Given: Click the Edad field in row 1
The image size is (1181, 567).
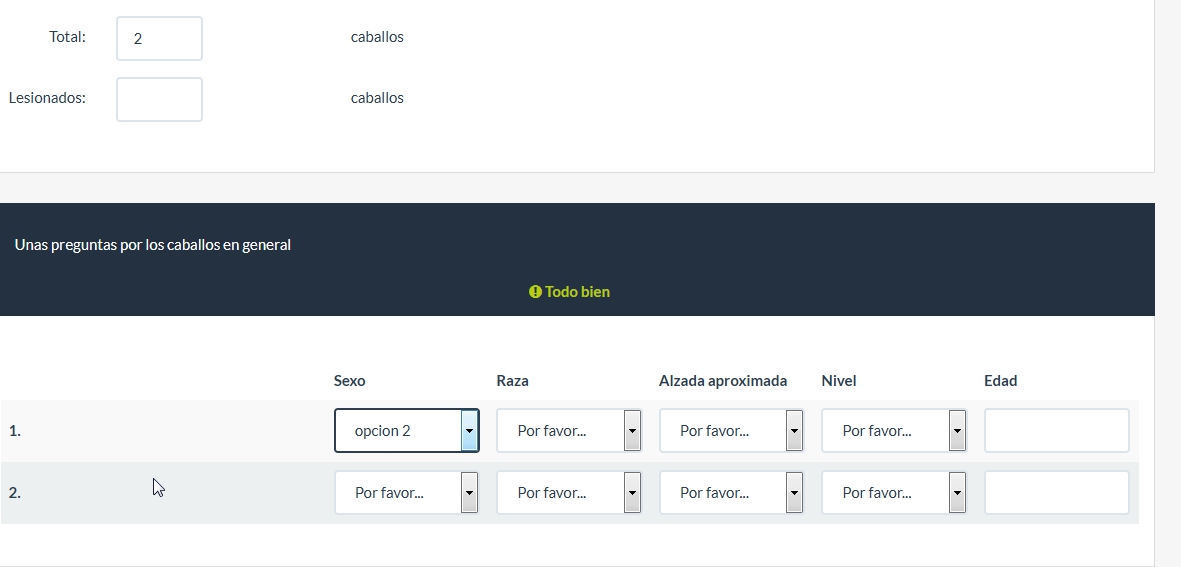Looking at the screenshot, I should coord(1056,431).
